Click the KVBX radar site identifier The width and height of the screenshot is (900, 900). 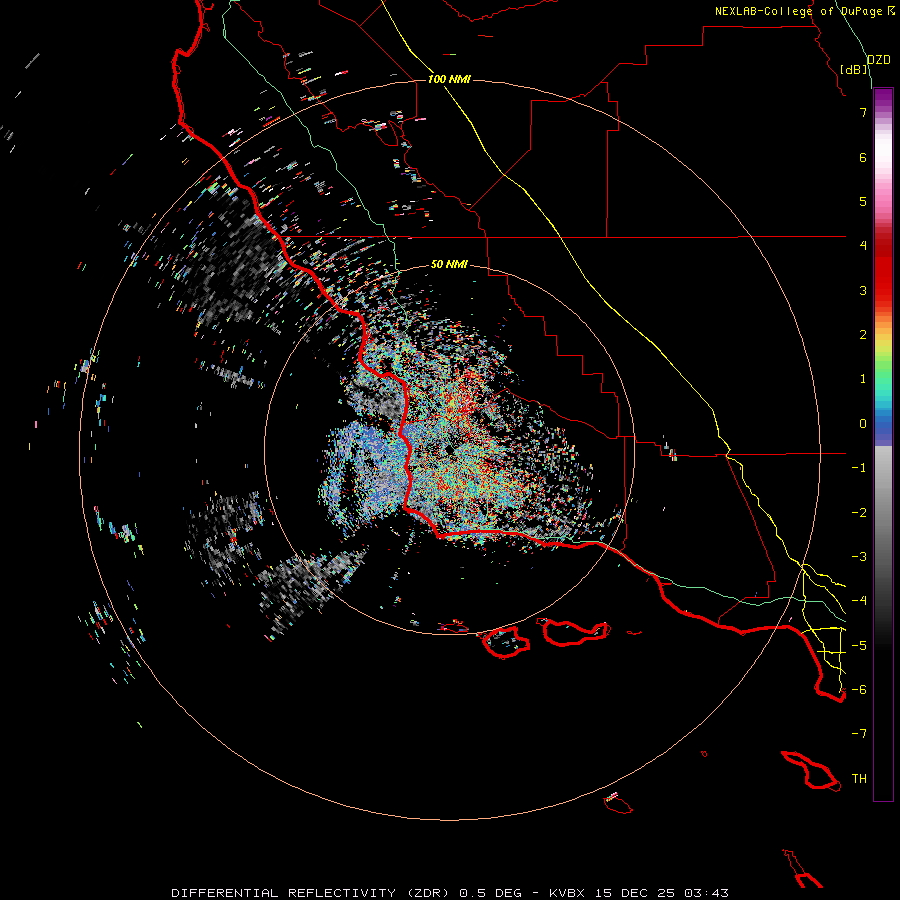click(567, 893)
